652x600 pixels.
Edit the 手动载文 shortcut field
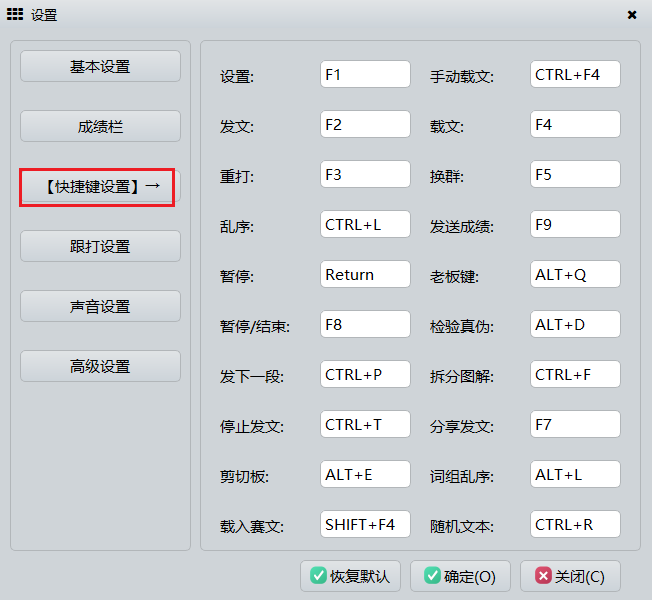point(575,74)
